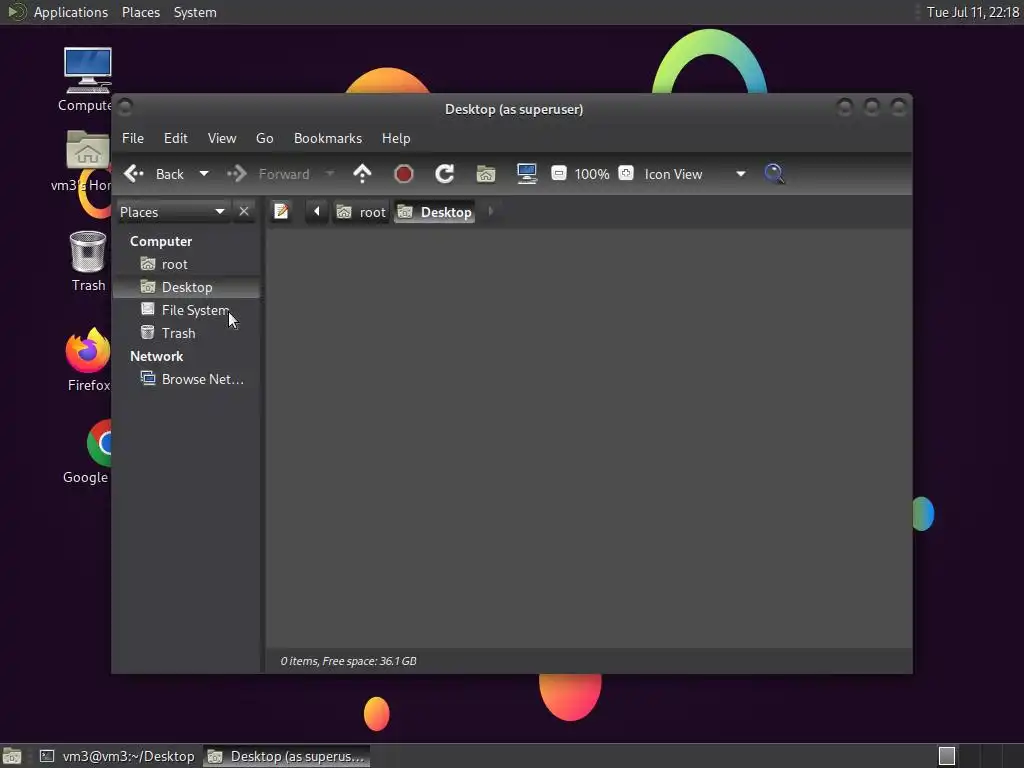Open the File menu
Image resolution: width=1024 pixels, height=768 pixels.
(133, 138)
